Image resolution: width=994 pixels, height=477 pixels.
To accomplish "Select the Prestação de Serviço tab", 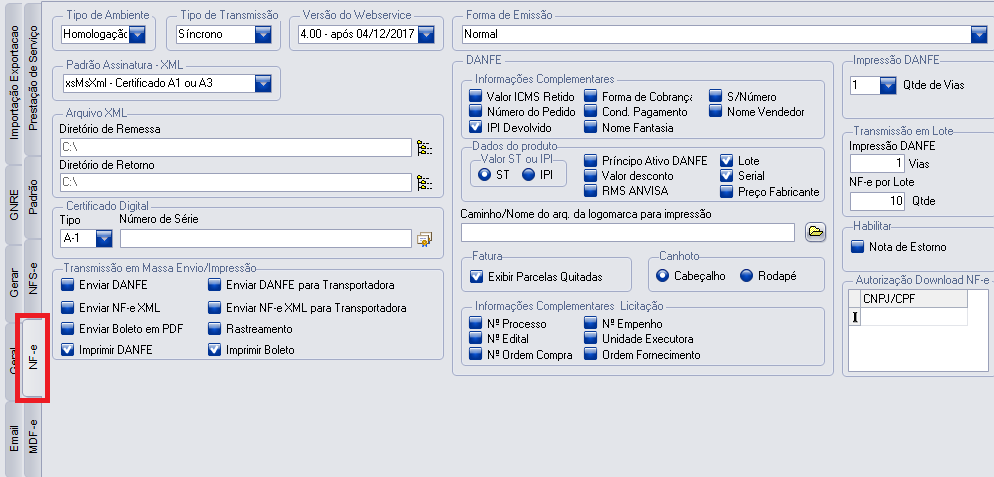I will [x=34, y=75].
